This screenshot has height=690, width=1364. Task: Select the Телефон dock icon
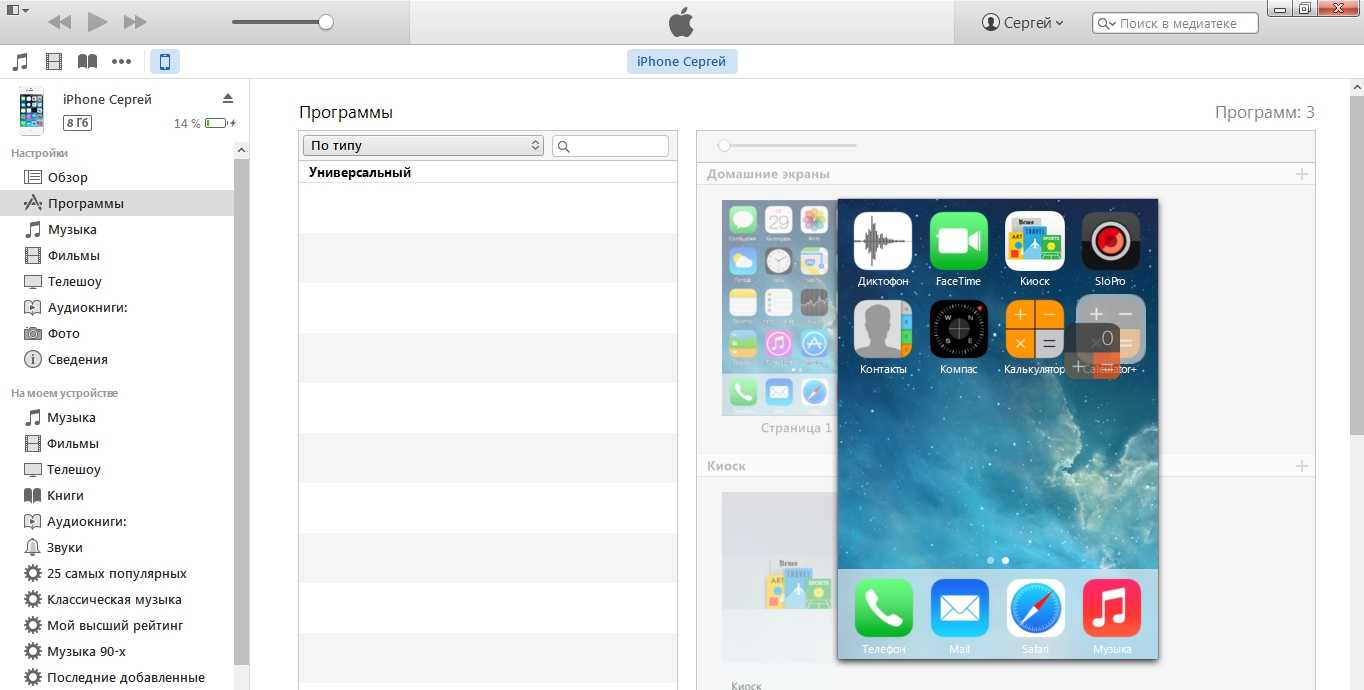pyautogui.click(x=884, y=608)
